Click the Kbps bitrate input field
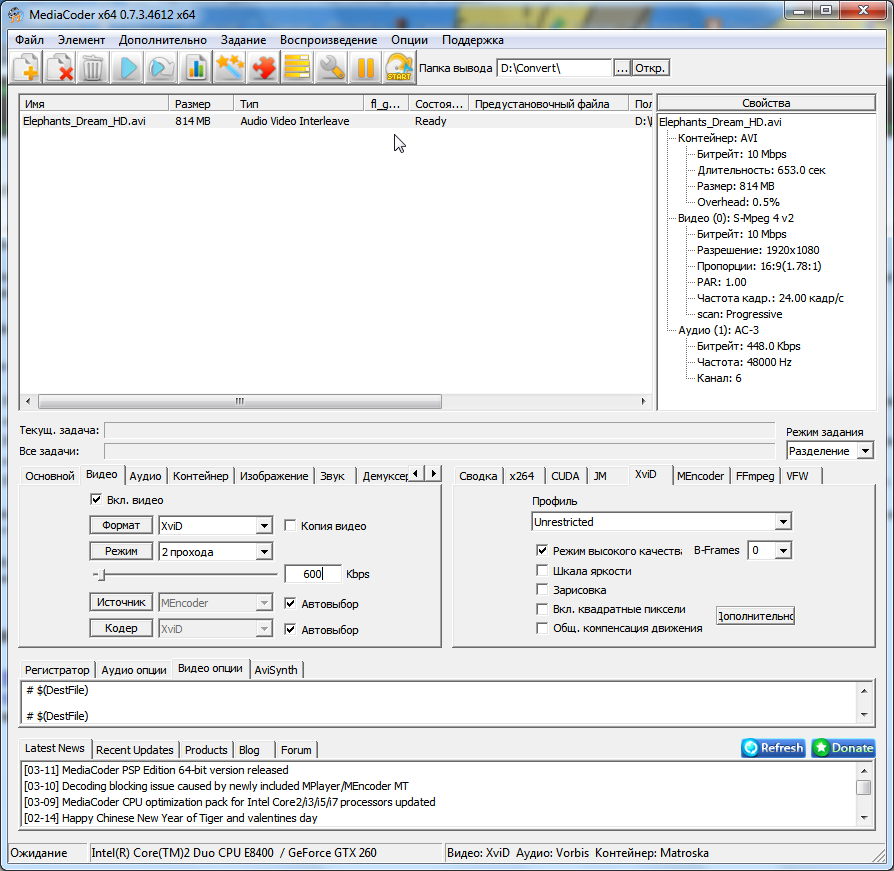This screenshot has width=894, height=871. [x=313, y=573]
